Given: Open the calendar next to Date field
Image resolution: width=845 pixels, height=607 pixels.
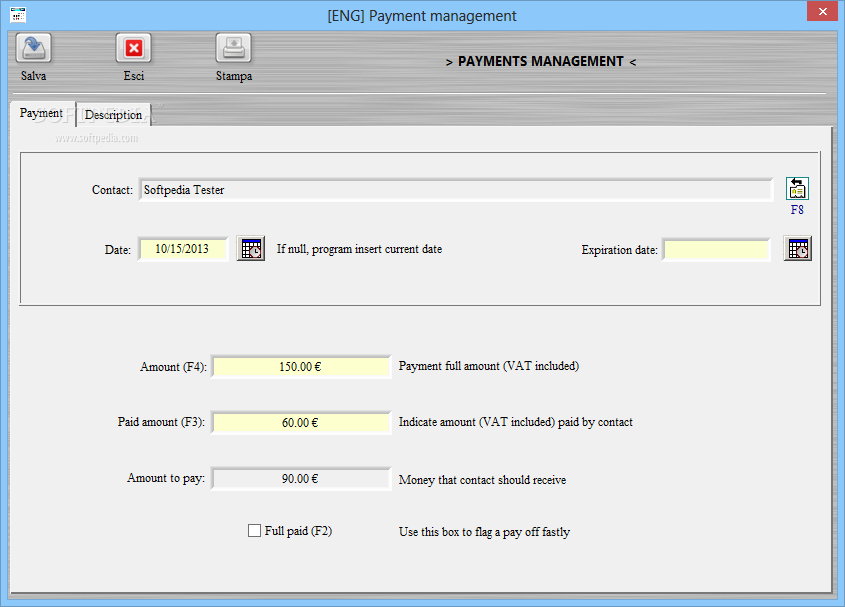Looking at the screenshot, I should point(251,249).
